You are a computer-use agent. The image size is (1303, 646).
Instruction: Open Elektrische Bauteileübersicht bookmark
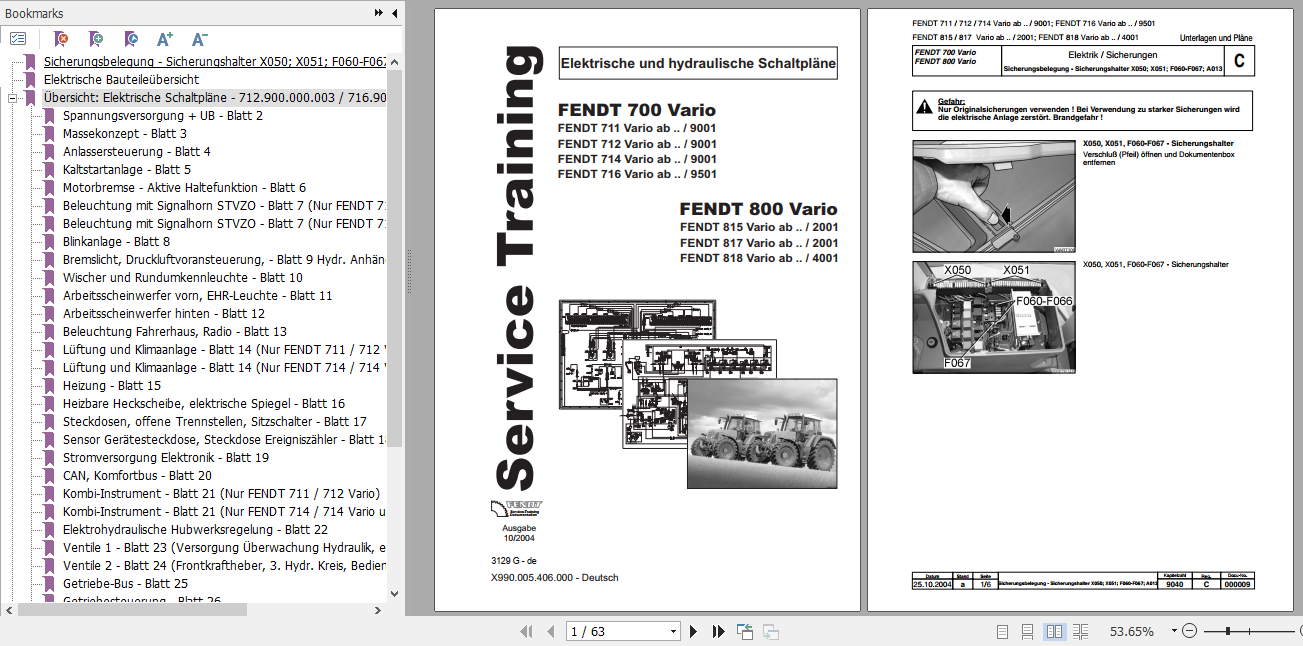[121, 80]
